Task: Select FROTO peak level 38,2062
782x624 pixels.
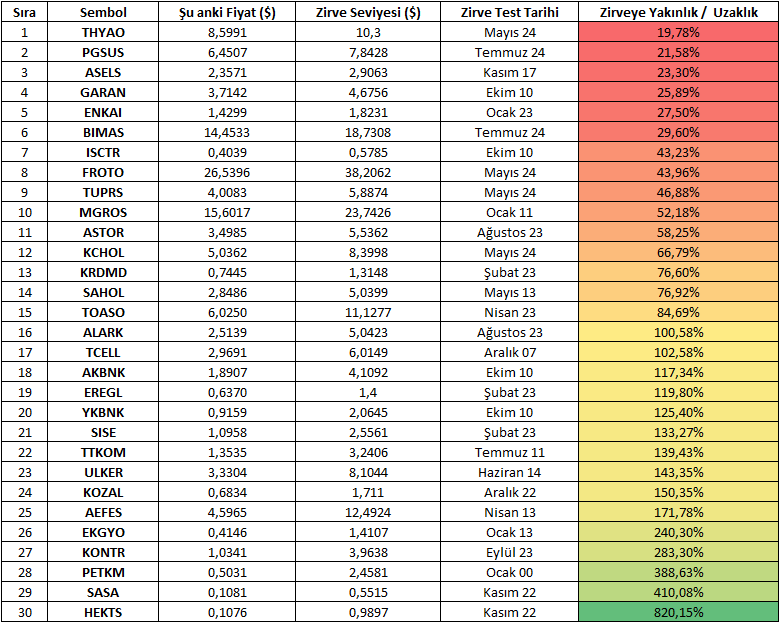Action: pos(368,173)
